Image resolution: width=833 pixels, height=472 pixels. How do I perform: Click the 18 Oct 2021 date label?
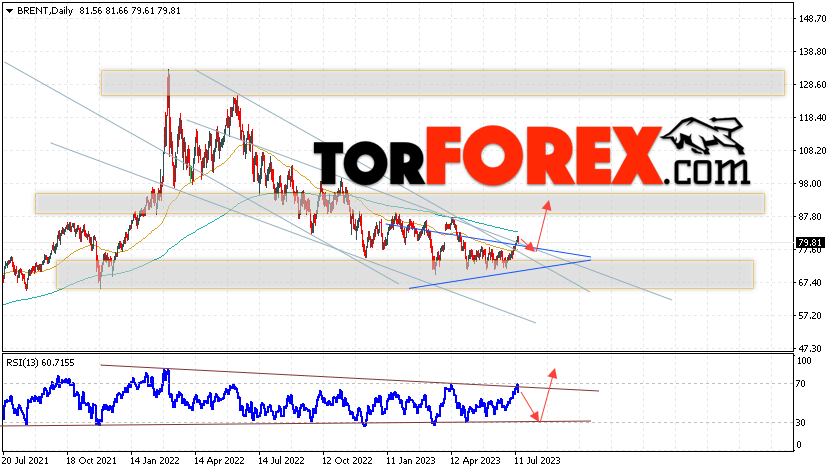pos(91,460)
